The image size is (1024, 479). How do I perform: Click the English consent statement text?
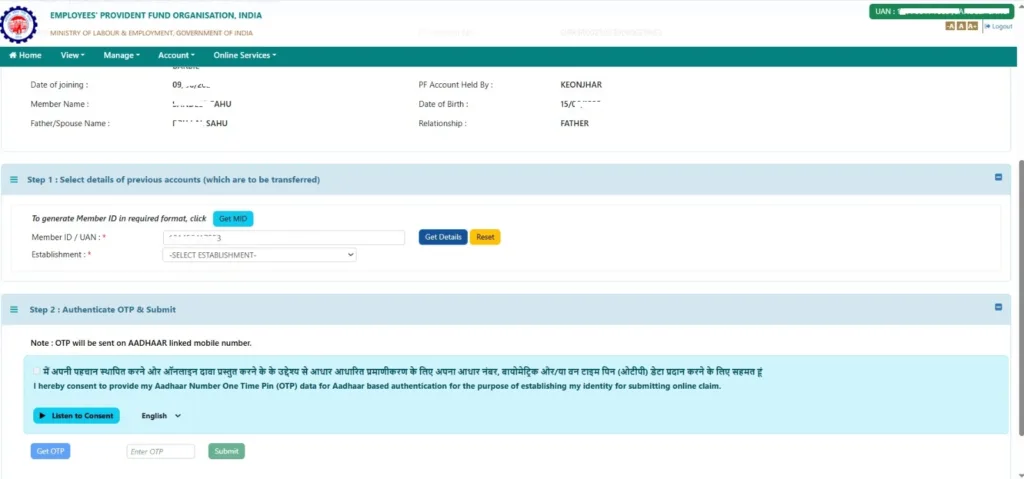click(377, 386)
